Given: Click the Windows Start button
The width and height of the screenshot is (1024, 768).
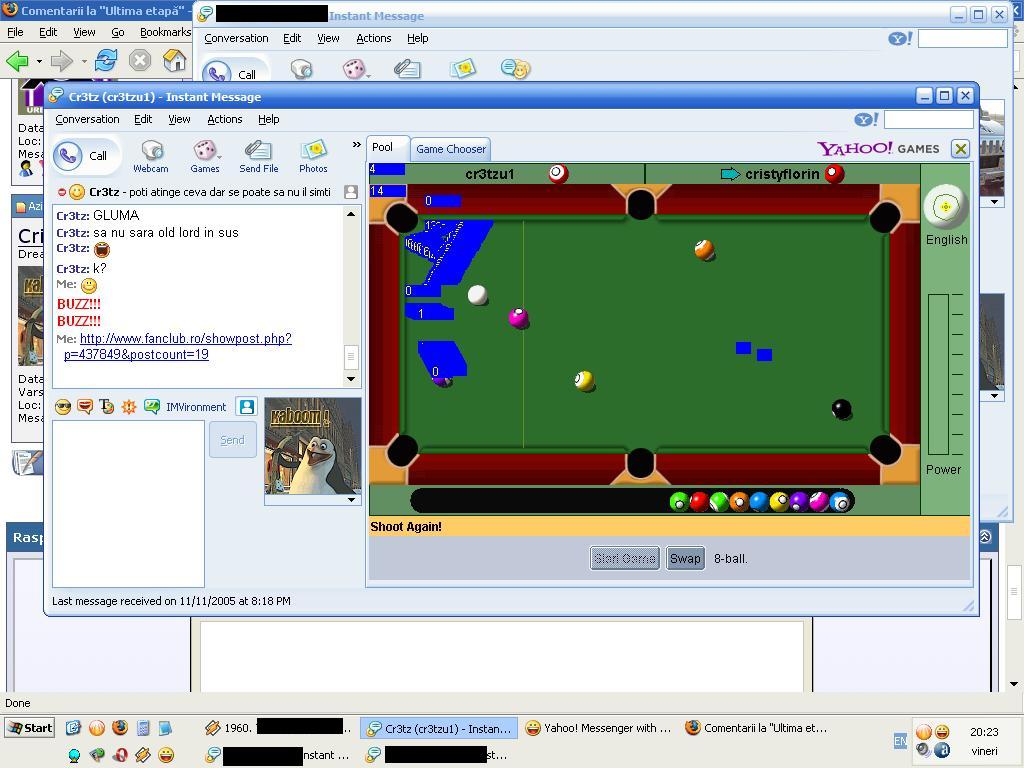Looking at the screenshot, I should [30, 728].
